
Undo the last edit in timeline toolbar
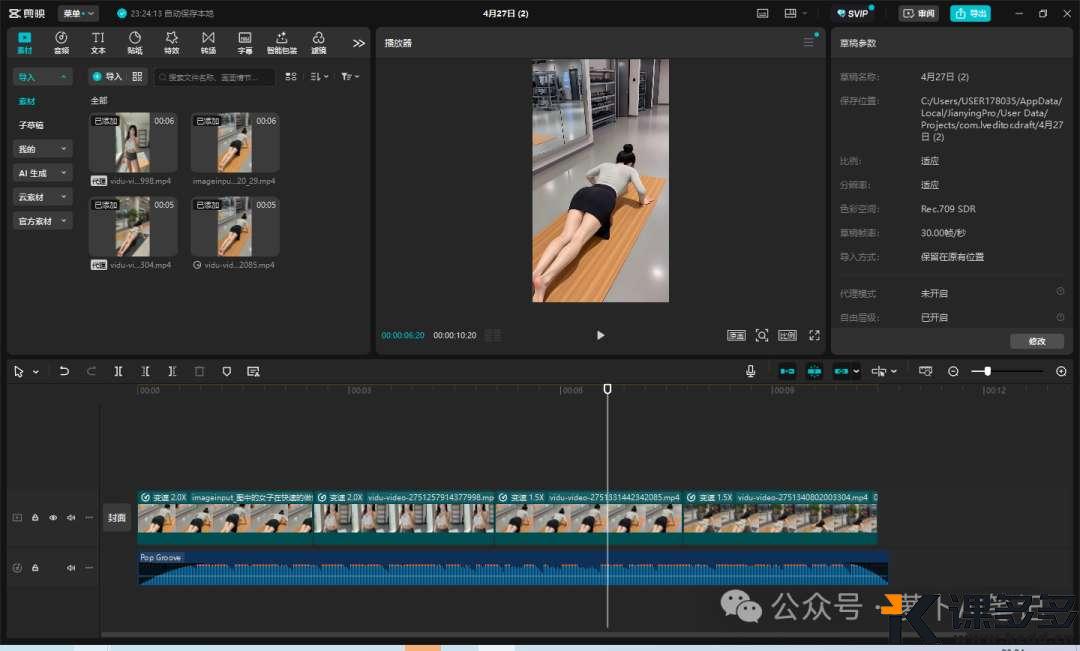point(64,371)
